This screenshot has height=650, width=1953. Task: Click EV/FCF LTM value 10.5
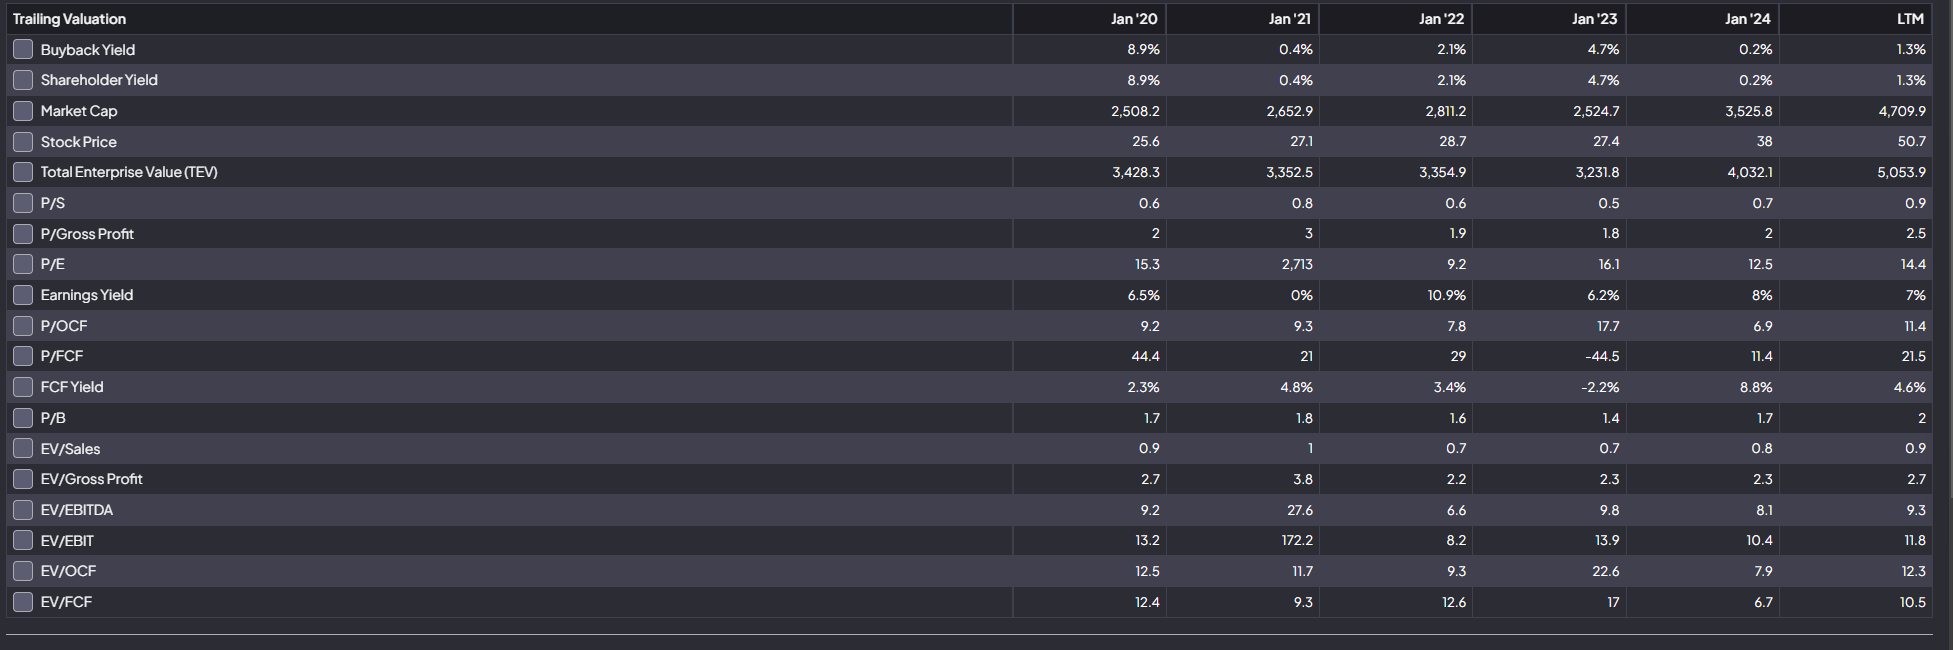coord(1912,602)
